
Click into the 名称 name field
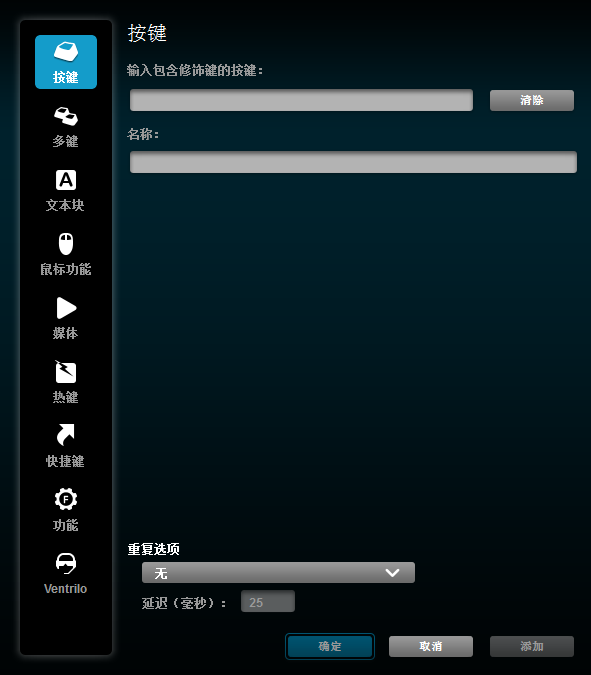click(353, 162)
